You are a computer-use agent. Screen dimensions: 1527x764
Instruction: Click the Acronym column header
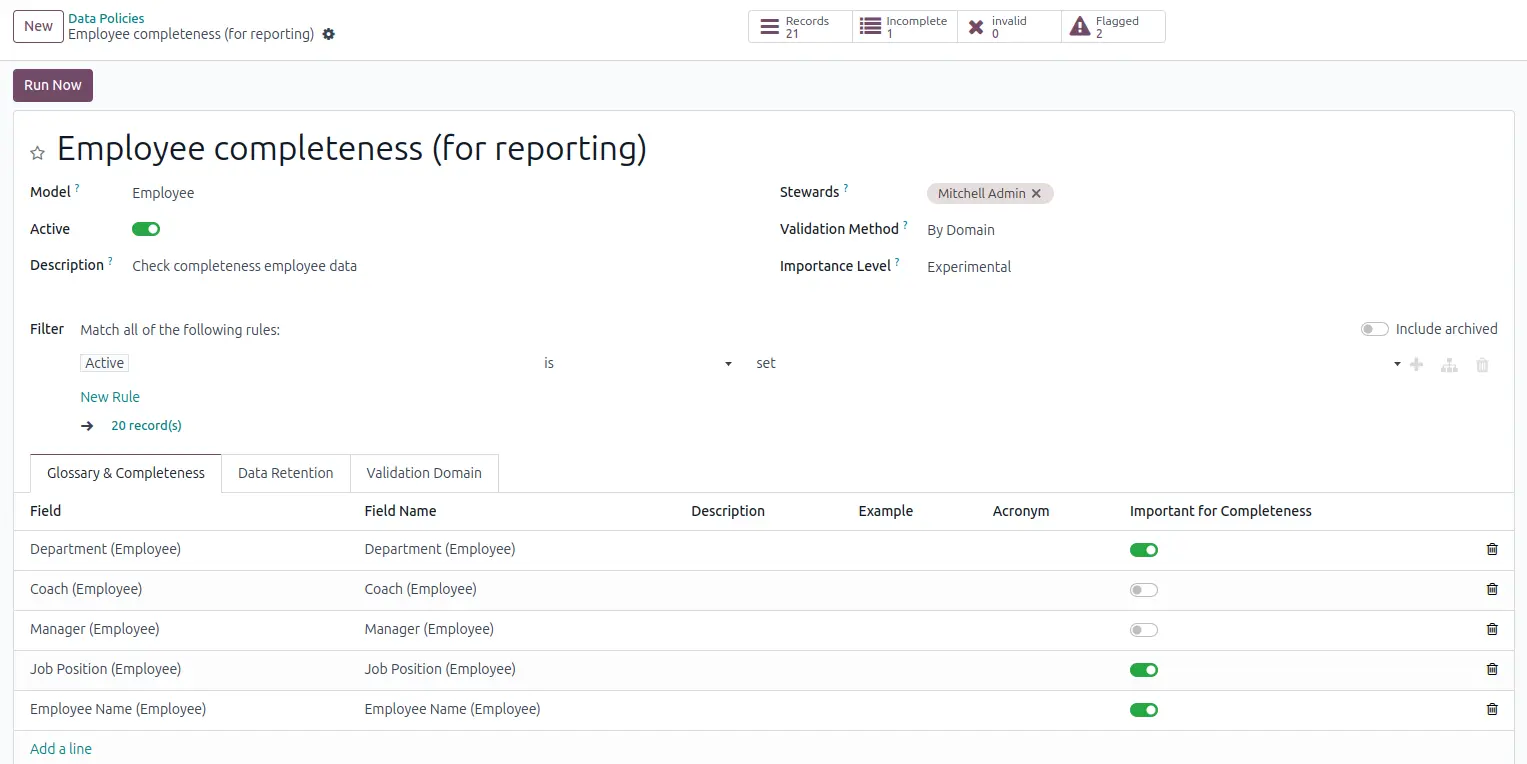coord(1021,511)
